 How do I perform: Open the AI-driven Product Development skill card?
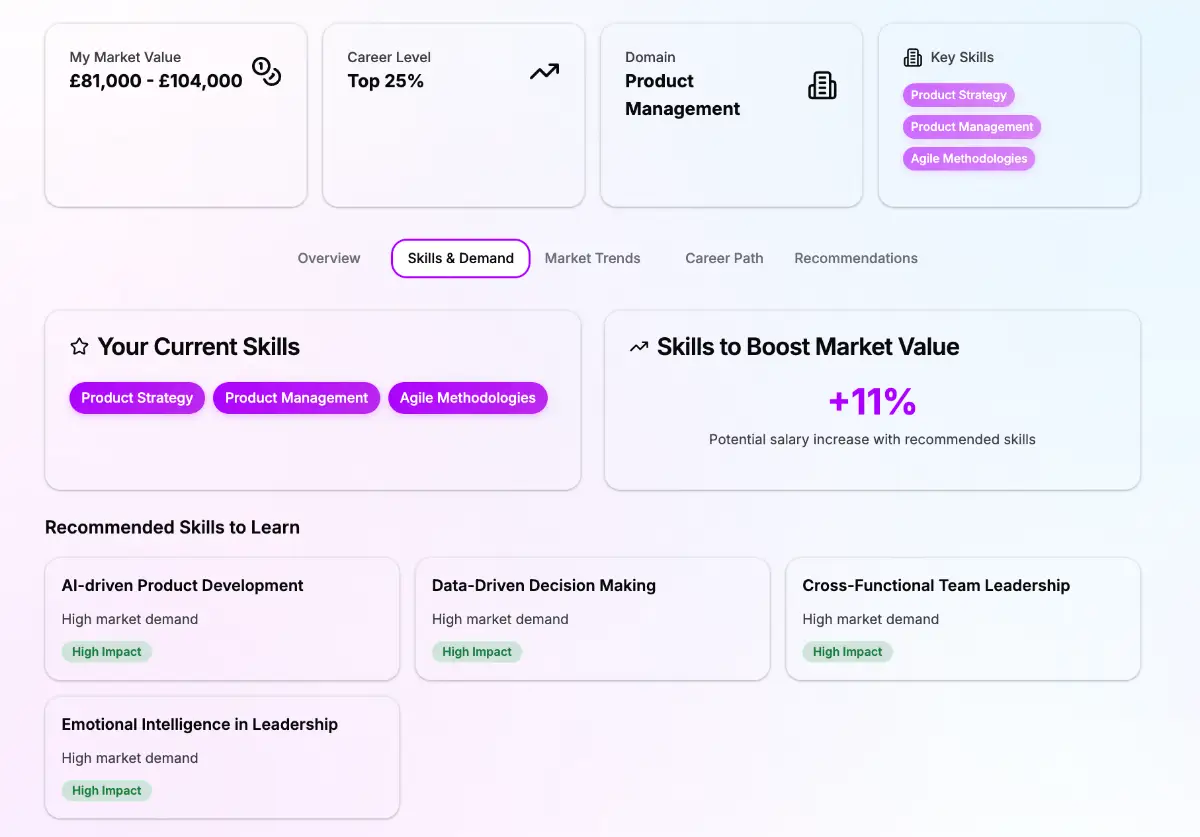pyautogui.click(x=222, y=618)
